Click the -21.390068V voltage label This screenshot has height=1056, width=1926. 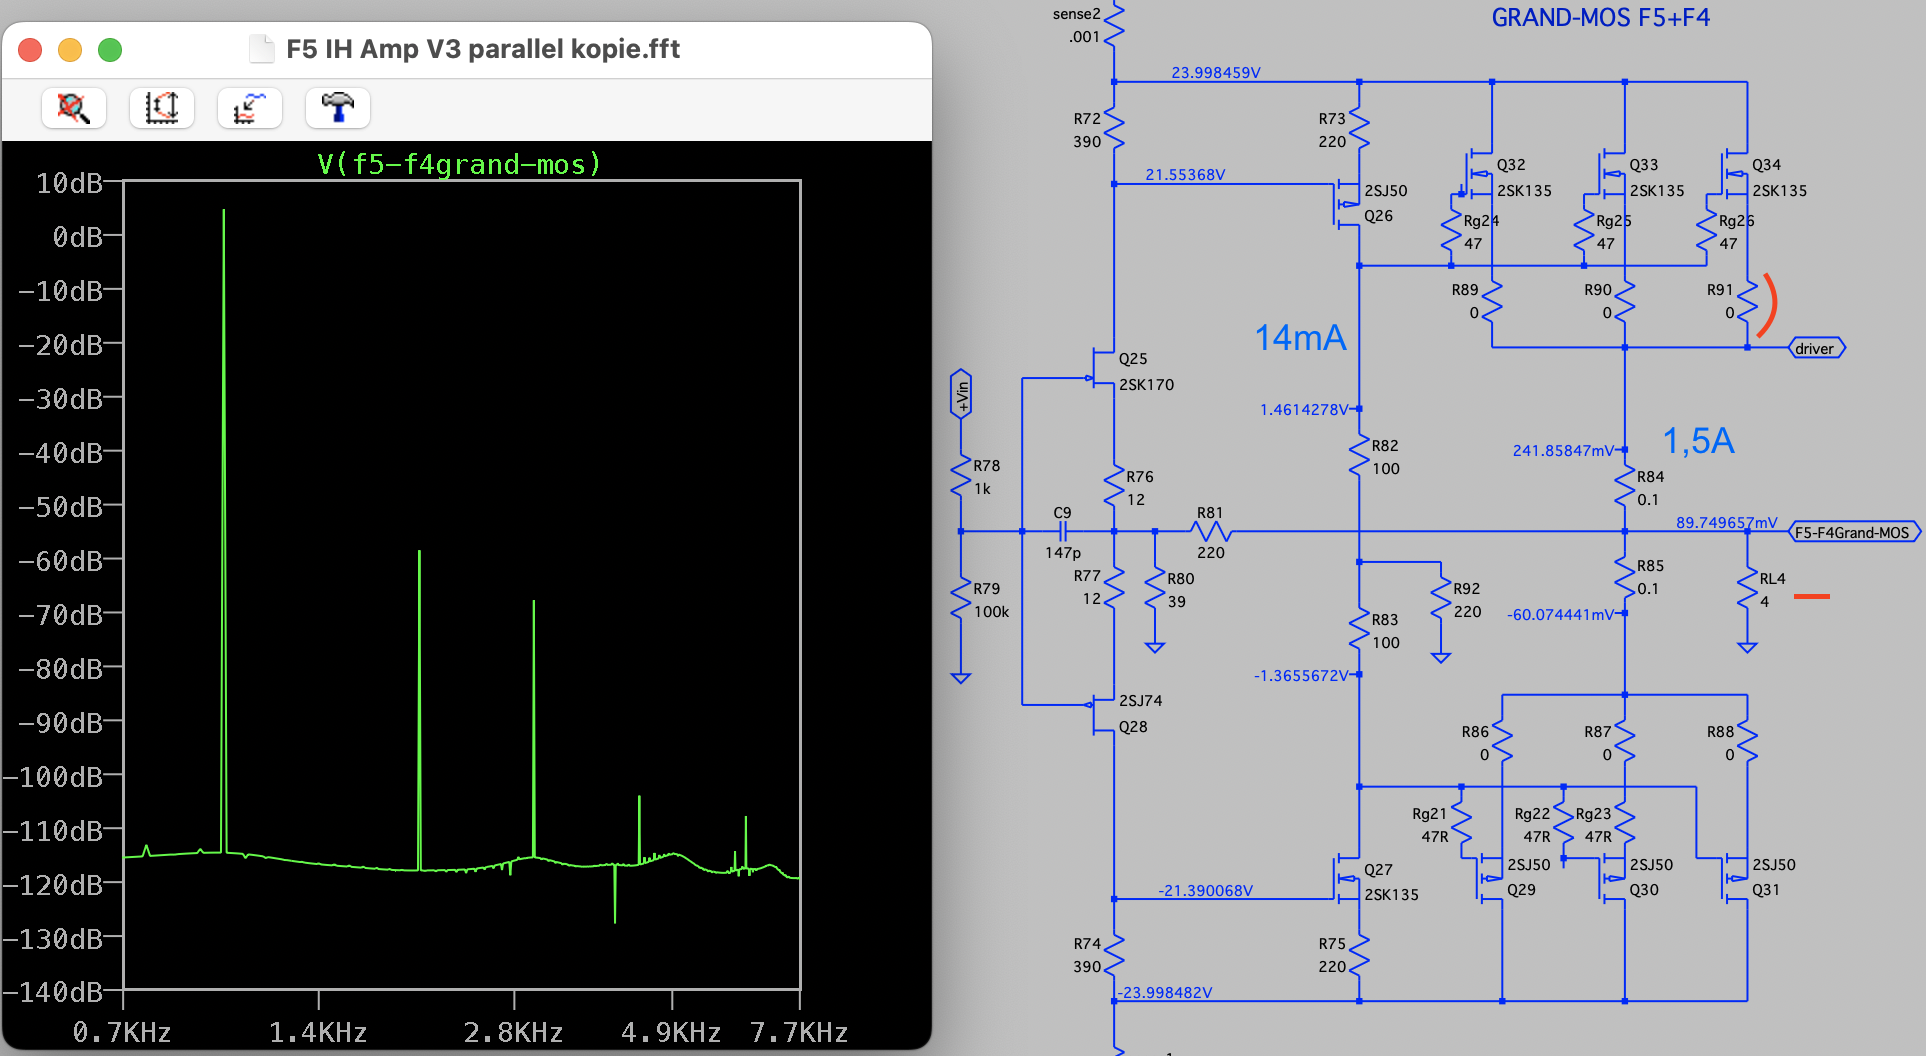click(x=1205, y=891)
